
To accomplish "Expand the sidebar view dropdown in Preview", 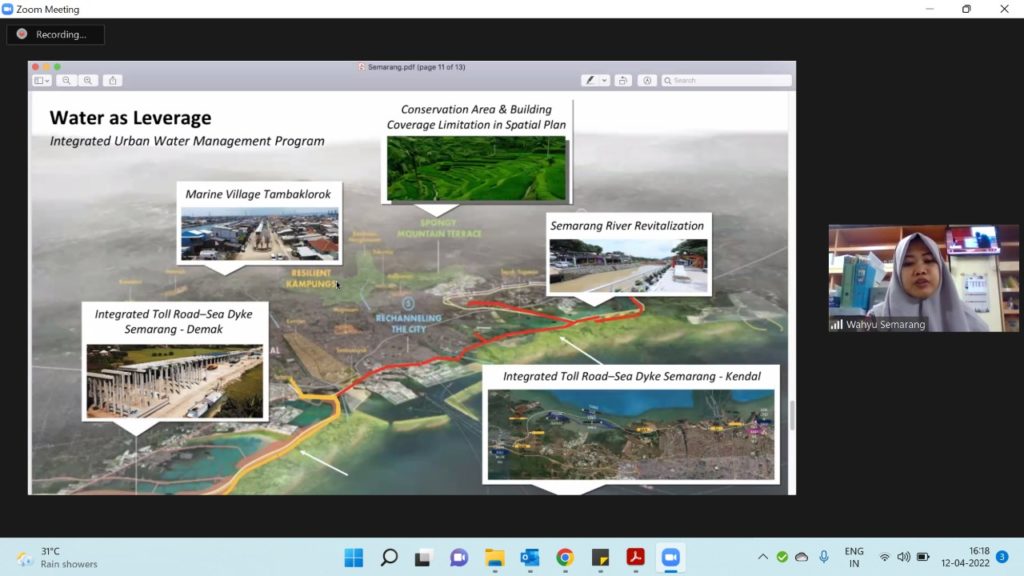I will point(41,80).
